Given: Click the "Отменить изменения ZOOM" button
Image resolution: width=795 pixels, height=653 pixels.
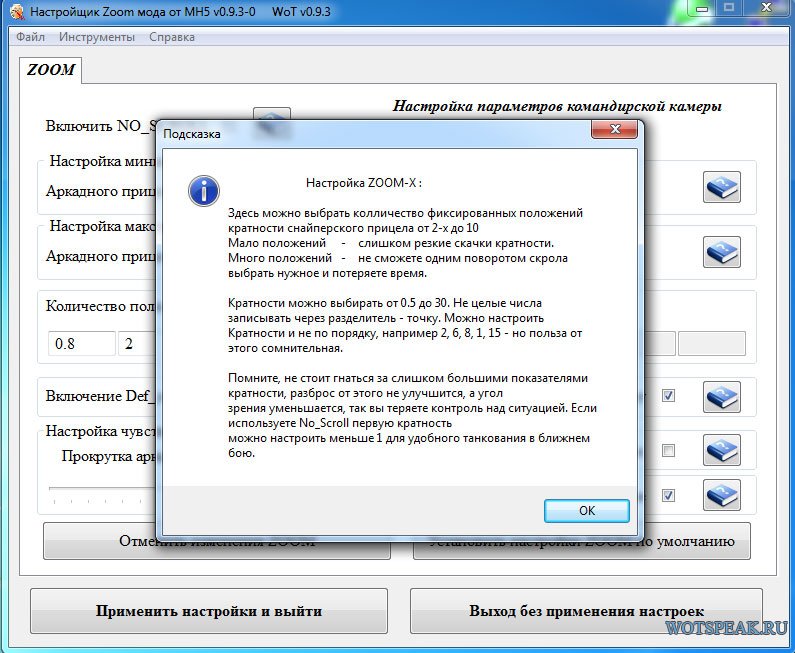Looking at the screenshot, I should 100,542.
